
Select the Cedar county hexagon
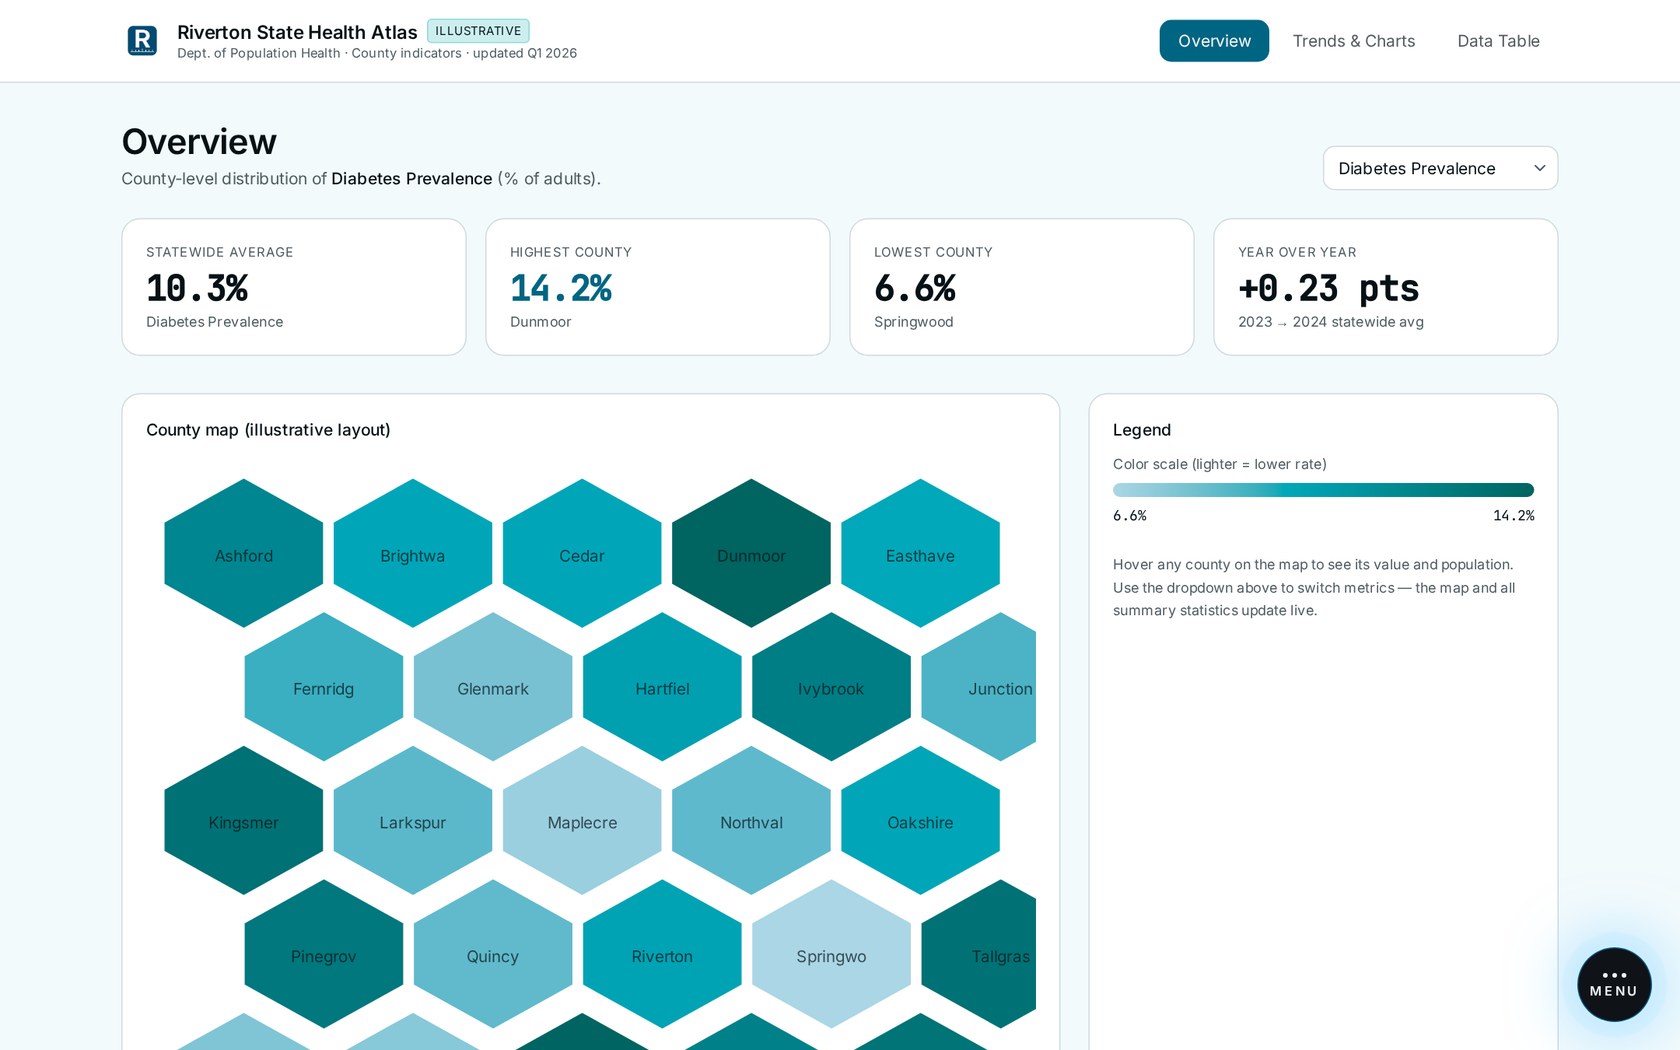pos(582,553)
